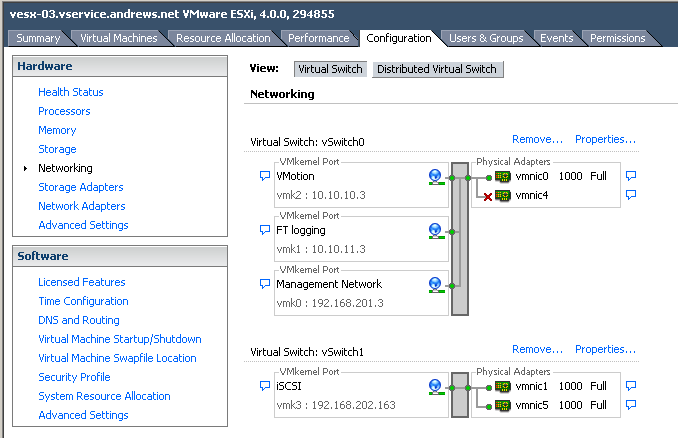Select Networking in the Hardware list
The height and width of the screenshot is (438, 678).
[x=65, y=168]
